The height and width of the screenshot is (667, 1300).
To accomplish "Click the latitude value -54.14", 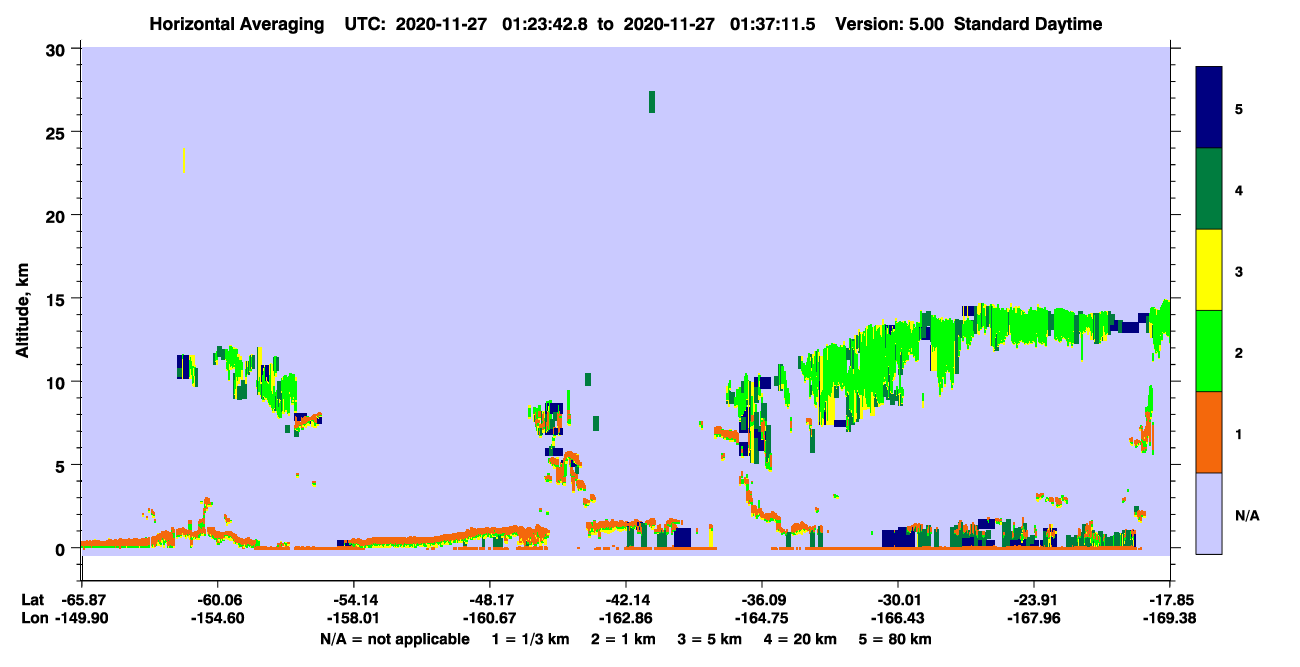I will point(353,600).
